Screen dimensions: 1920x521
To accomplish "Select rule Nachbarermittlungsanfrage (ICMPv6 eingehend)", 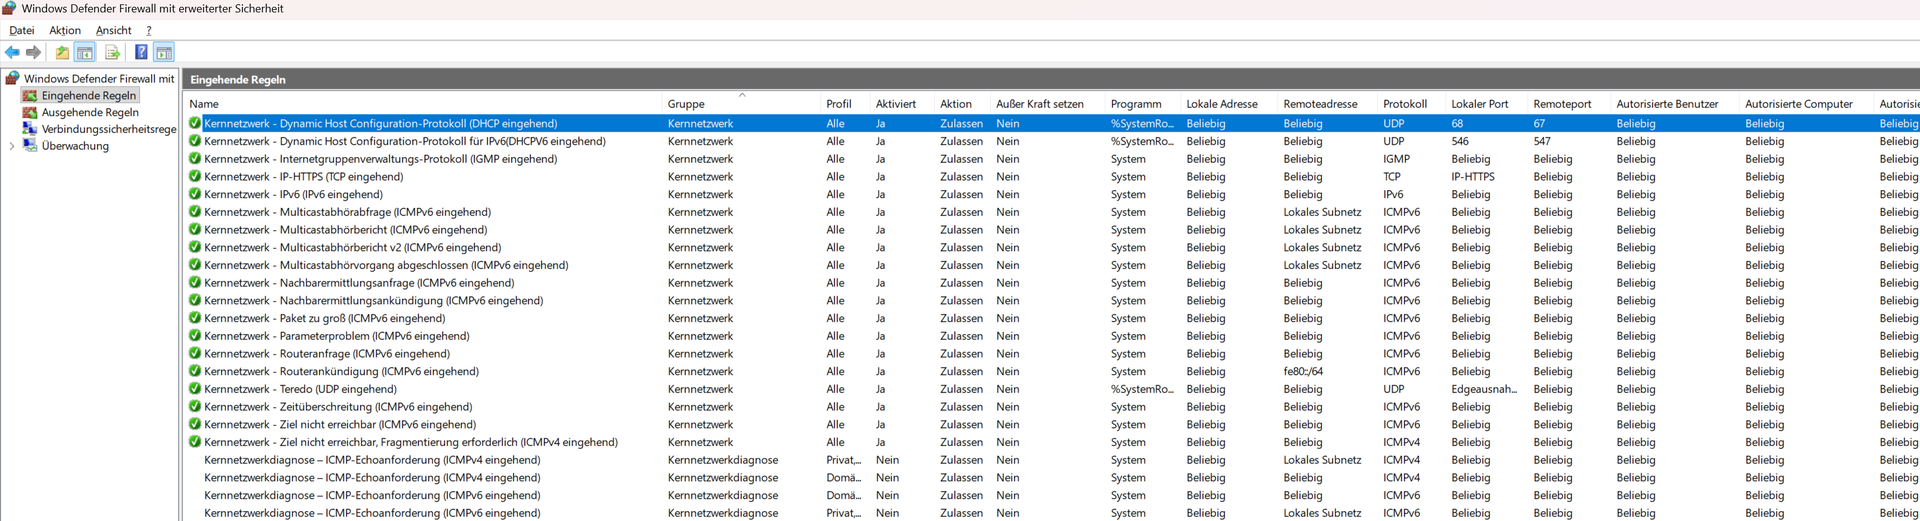I will (359, 283).
